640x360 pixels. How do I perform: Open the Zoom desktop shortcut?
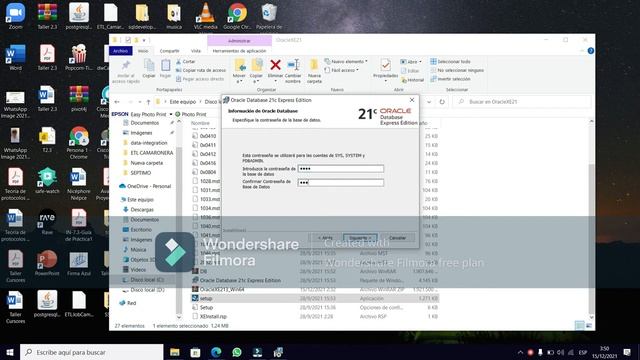[16, 16]
